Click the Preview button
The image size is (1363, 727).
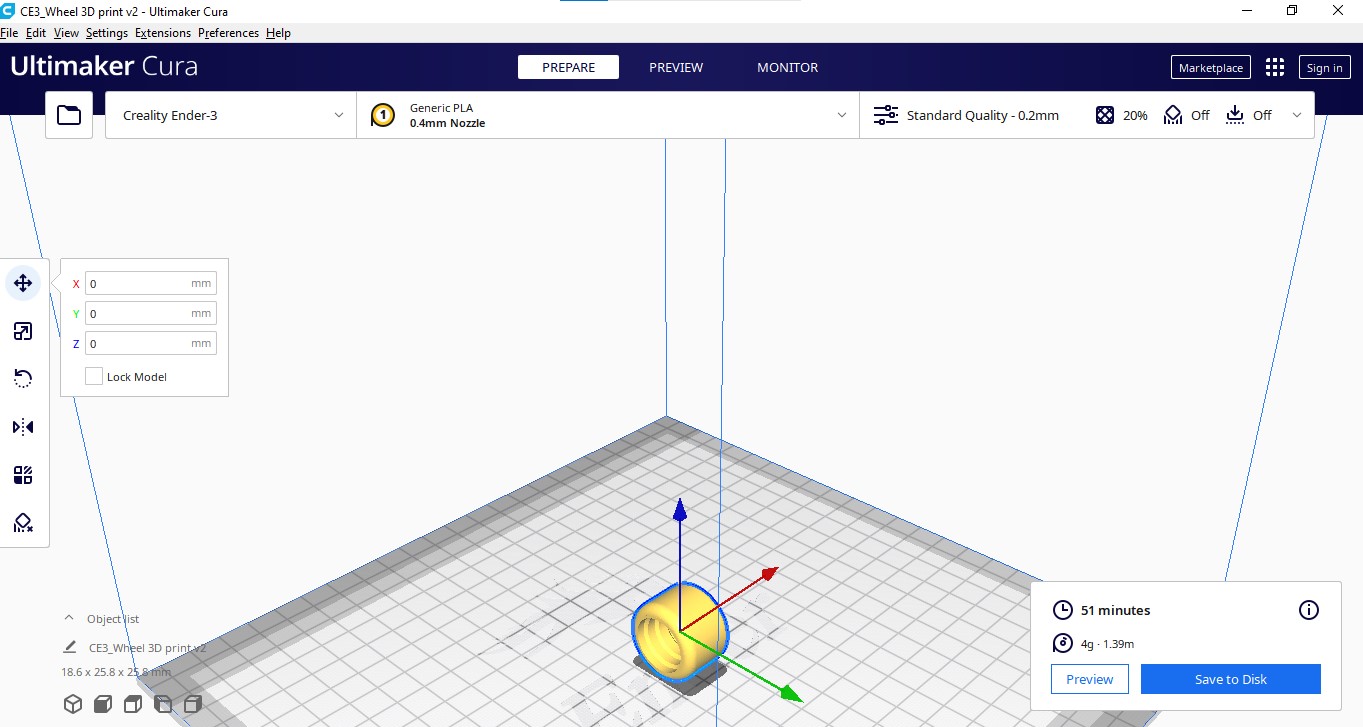point(1089,679)
